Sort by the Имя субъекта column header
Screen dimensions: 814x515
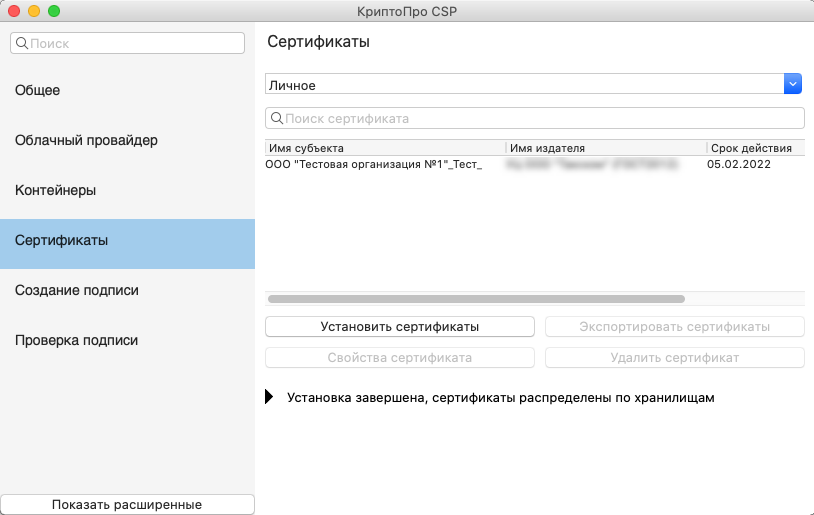click(x=385, y=148)
